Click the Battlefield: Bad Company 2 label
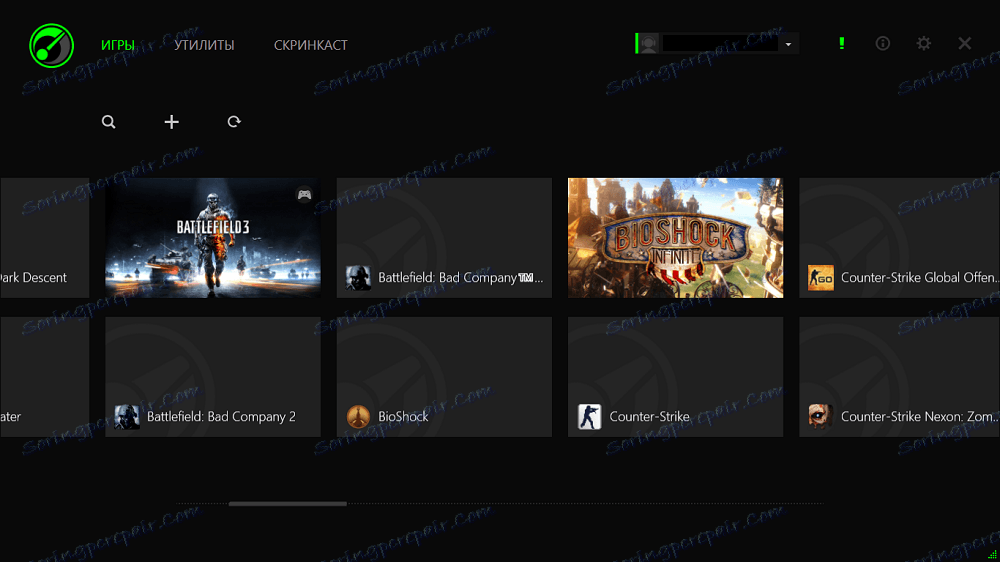Image resolution: width=1000 pixels, height=562 pixels. click(x=221, y=417)
